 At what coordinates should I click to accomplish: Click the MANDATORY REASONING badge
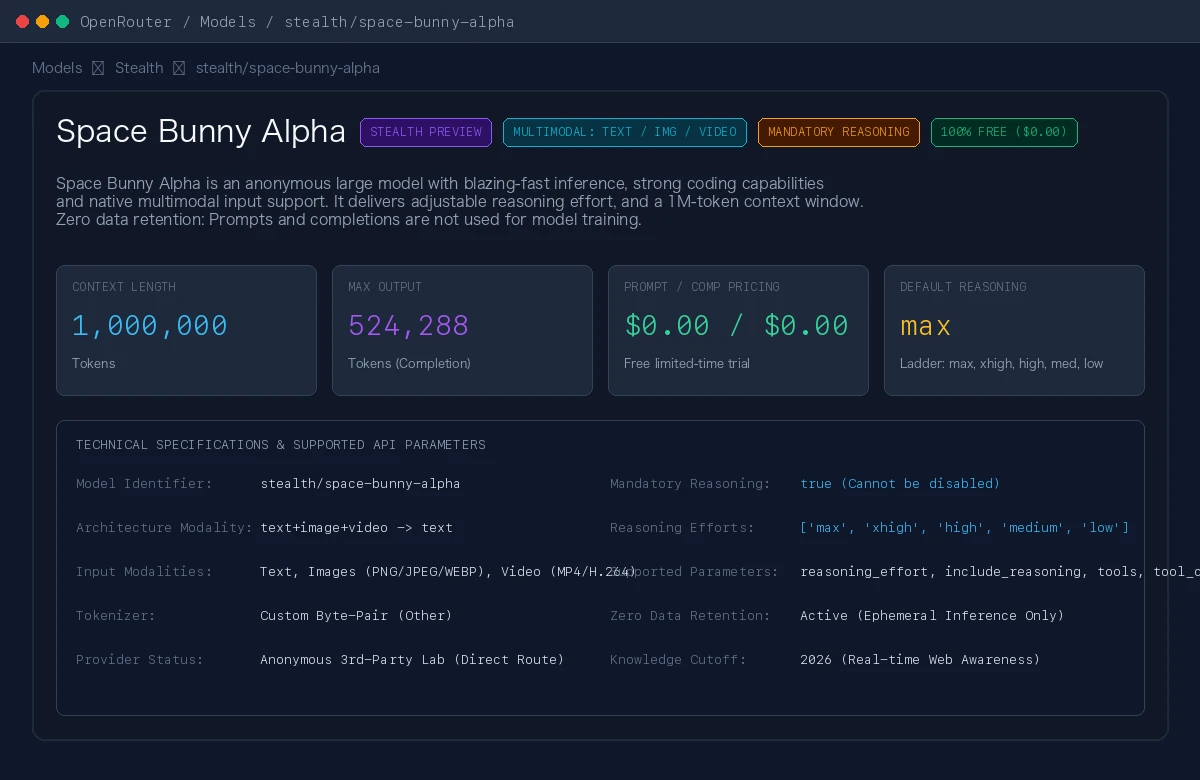(x=839, y=132)
